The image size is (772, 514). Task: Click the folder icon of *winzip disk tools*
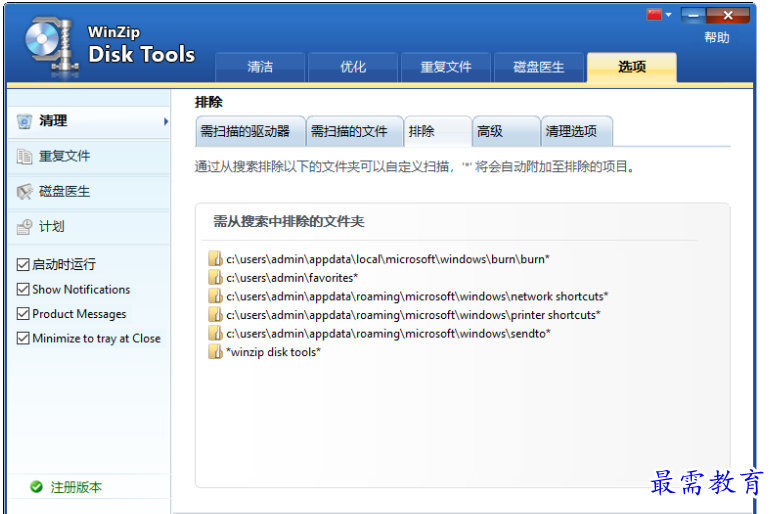click(215, 352)
